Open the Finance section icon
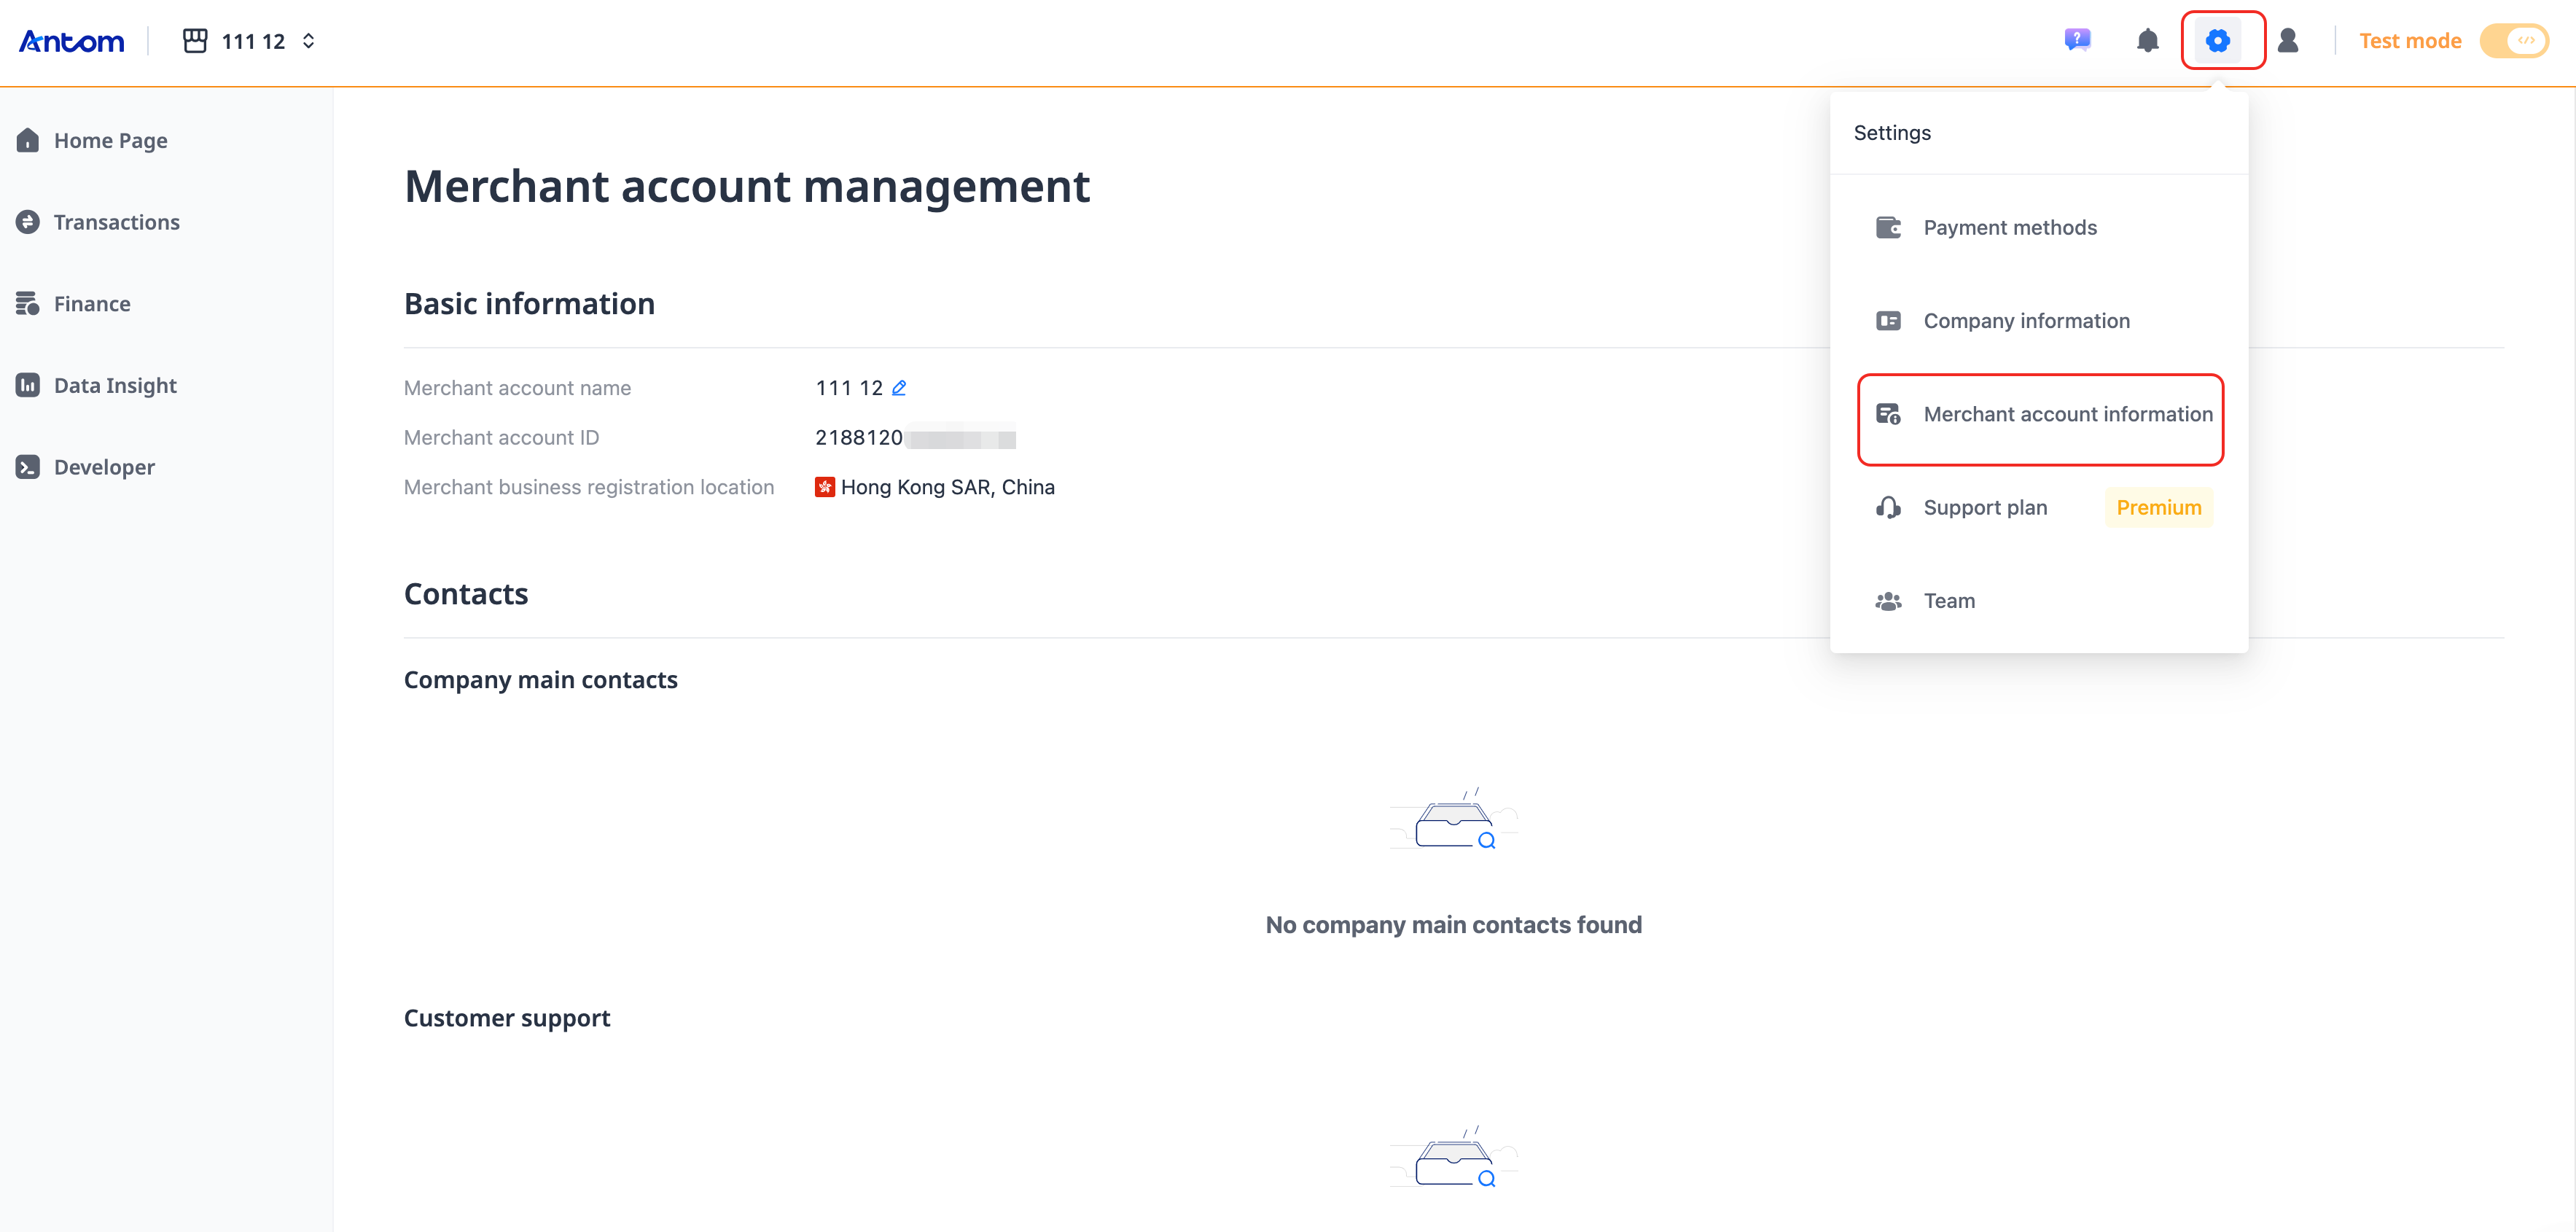Image resolution: width=2576 pixels, height=1232 pixels. tap(28, 303)
